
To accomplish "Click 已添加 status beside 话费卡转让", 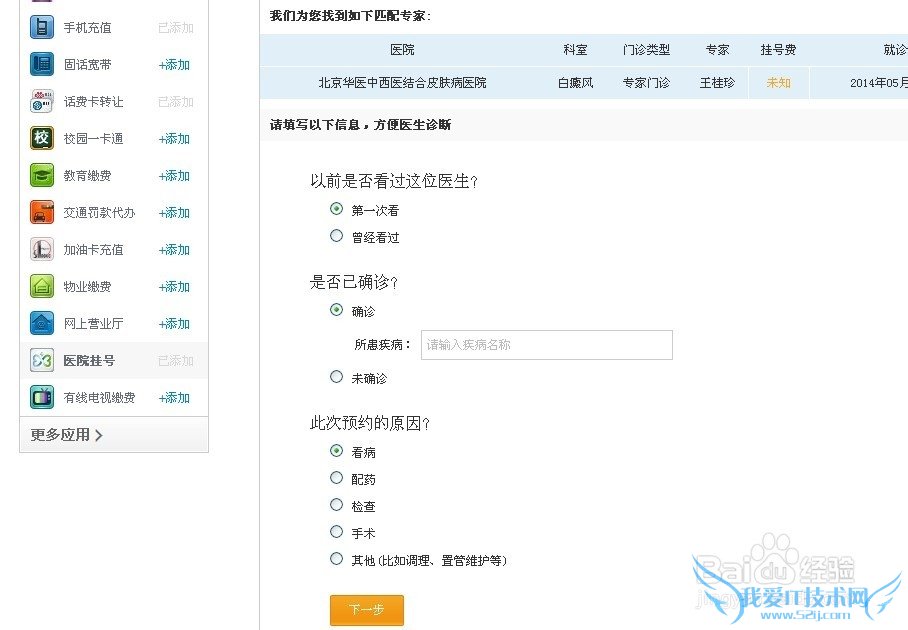I will 176,102.
